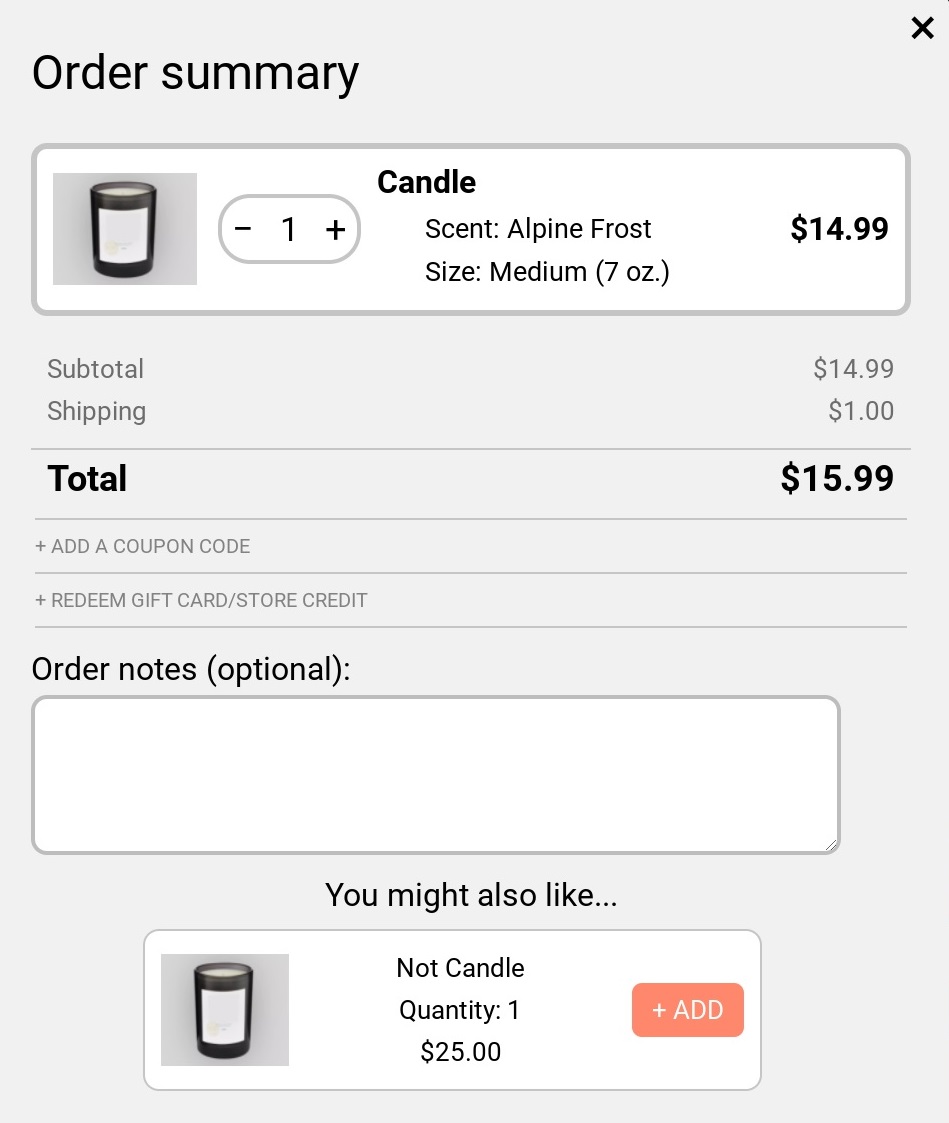This screenshot has height=1123, width=949.
Task: Add Not Candle to the order
Action: click(x=688, y=1010)
